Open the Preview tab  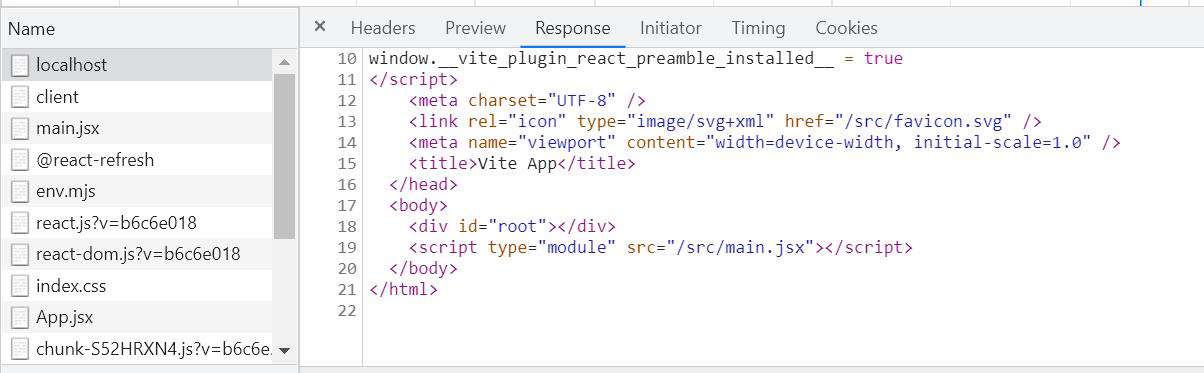click(x=475, y=28)
